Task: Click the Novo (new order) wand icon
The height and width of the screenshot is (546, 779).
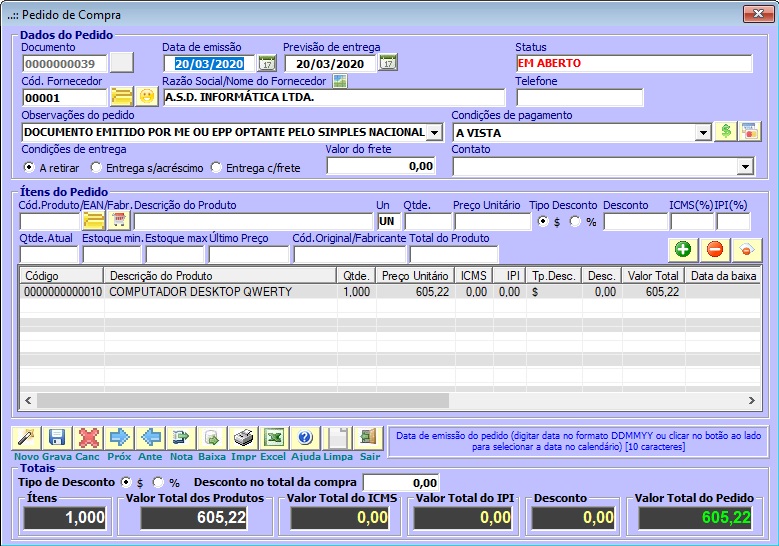Action: [x=26, y=438]
